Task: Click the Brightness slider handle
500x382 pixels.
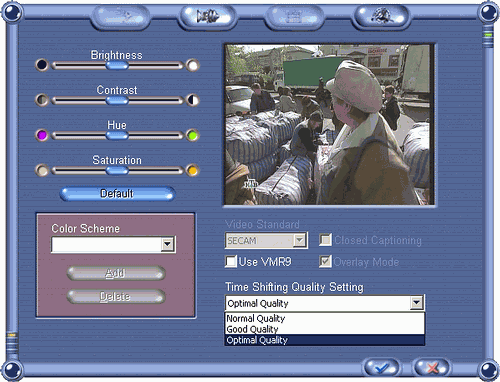Action: click(x=117, y=65)
